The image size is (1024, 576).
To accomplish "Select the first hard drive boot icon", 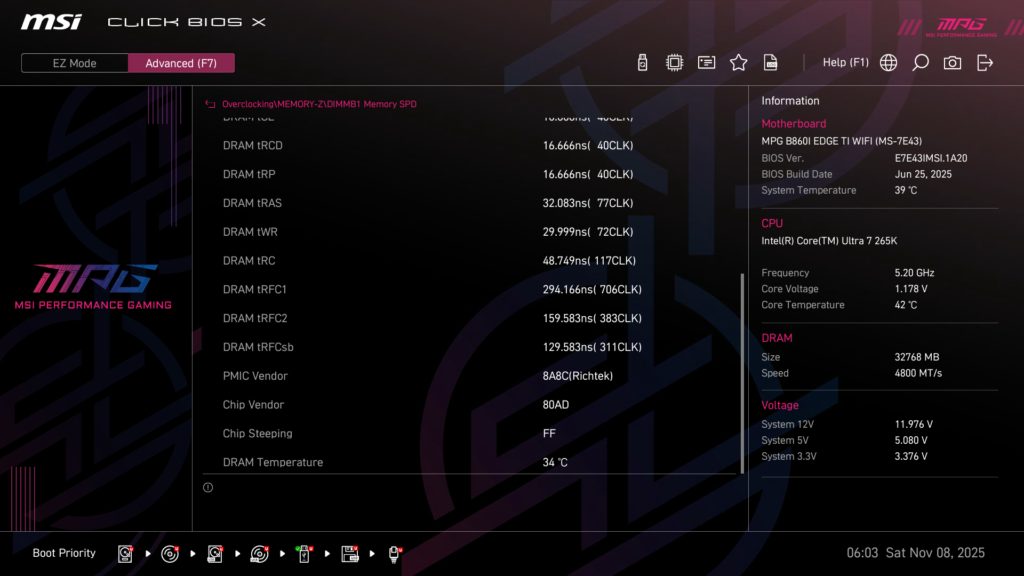I will point(124,552).
